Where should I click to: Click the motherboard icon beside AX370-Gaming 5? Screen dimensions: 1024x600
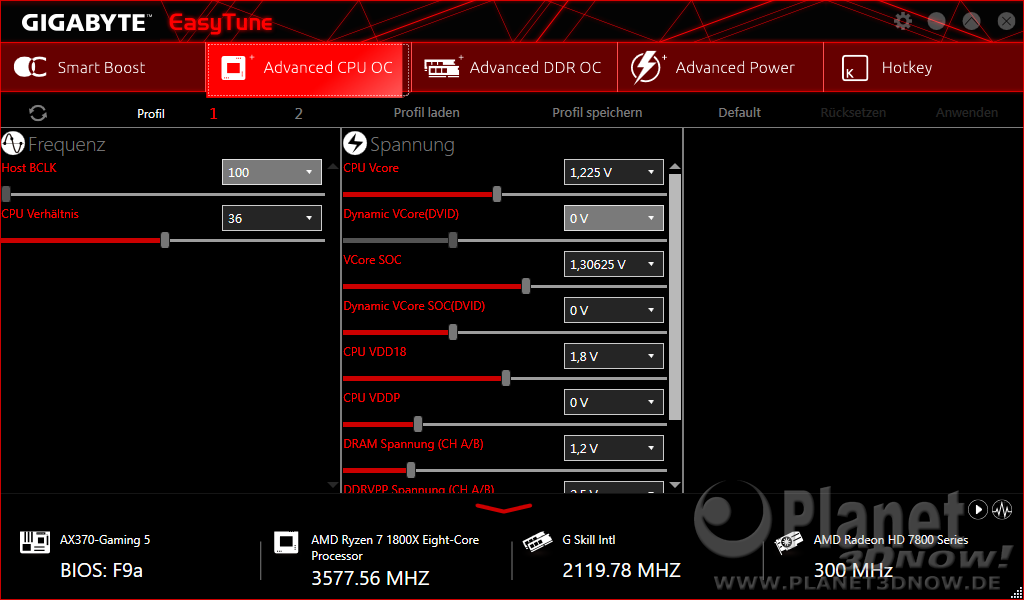click(x=35, y=542)
